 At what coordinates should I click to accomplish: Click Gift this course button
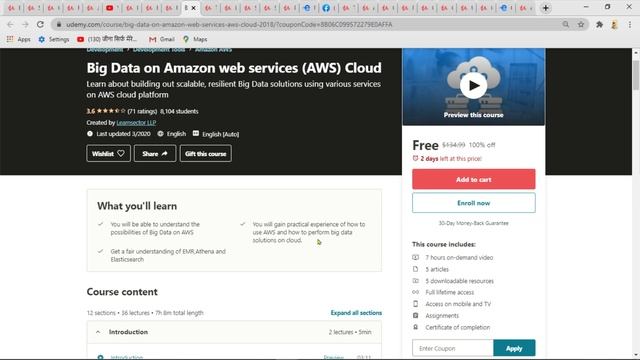click(206, 153)
